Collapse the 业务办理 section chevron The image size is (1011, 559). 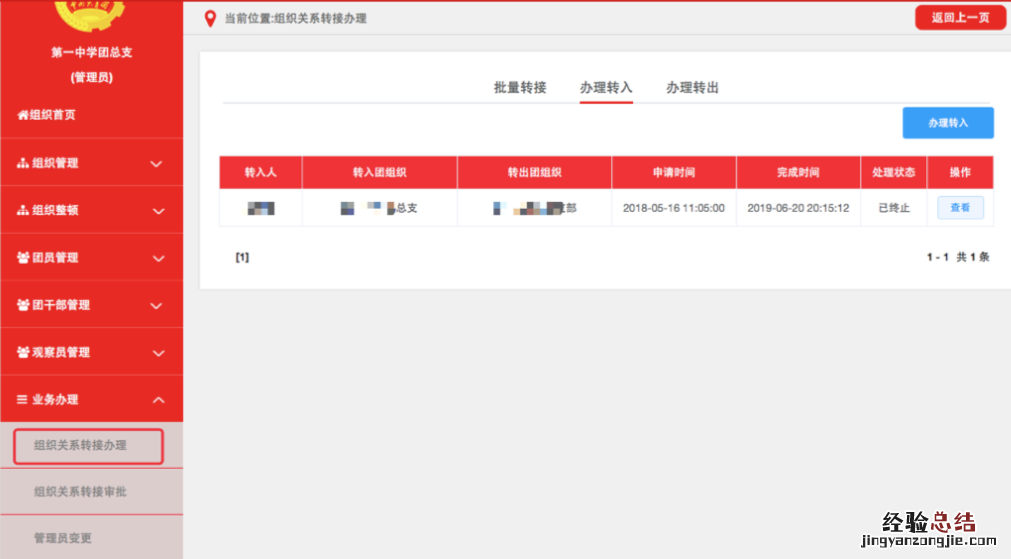157,400
